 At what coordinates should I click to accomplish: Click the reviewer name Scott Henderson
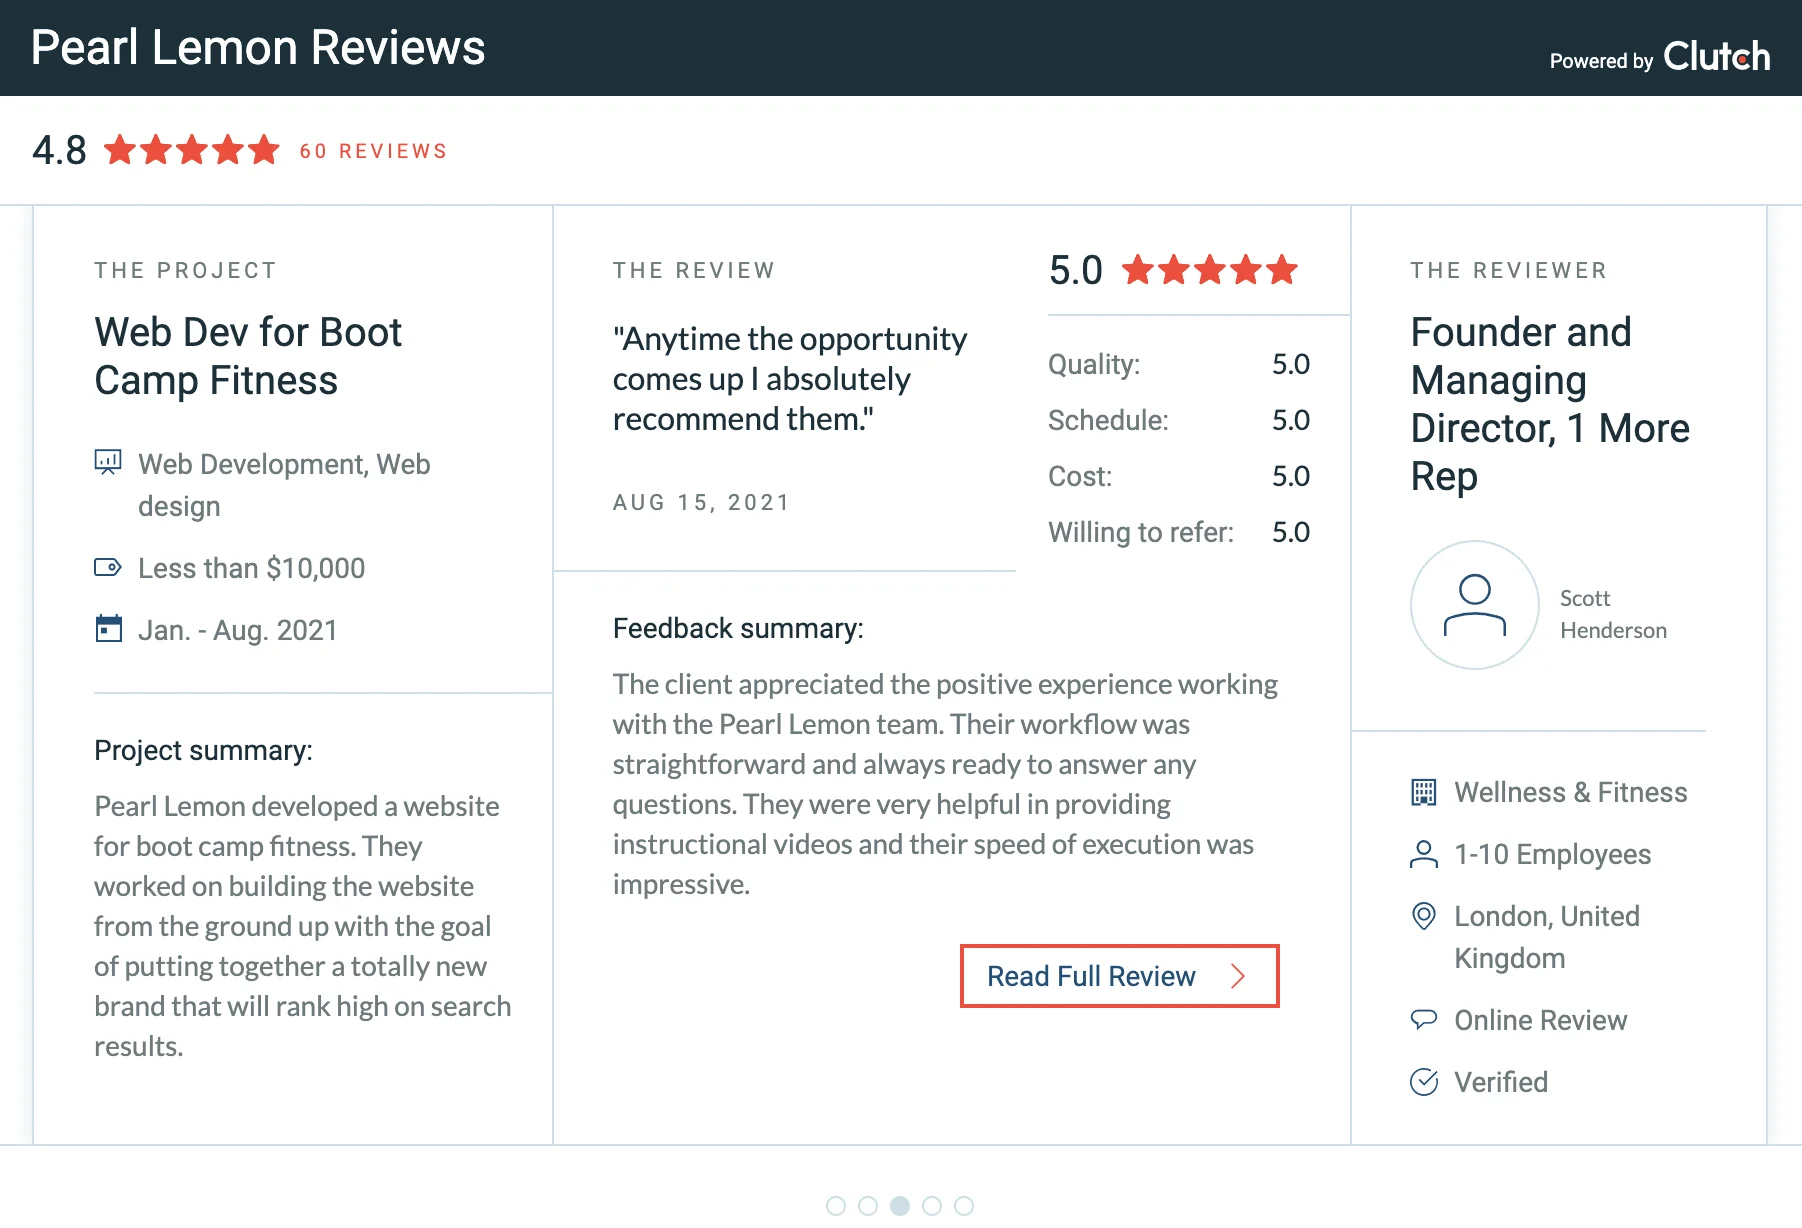[1613, 614]
